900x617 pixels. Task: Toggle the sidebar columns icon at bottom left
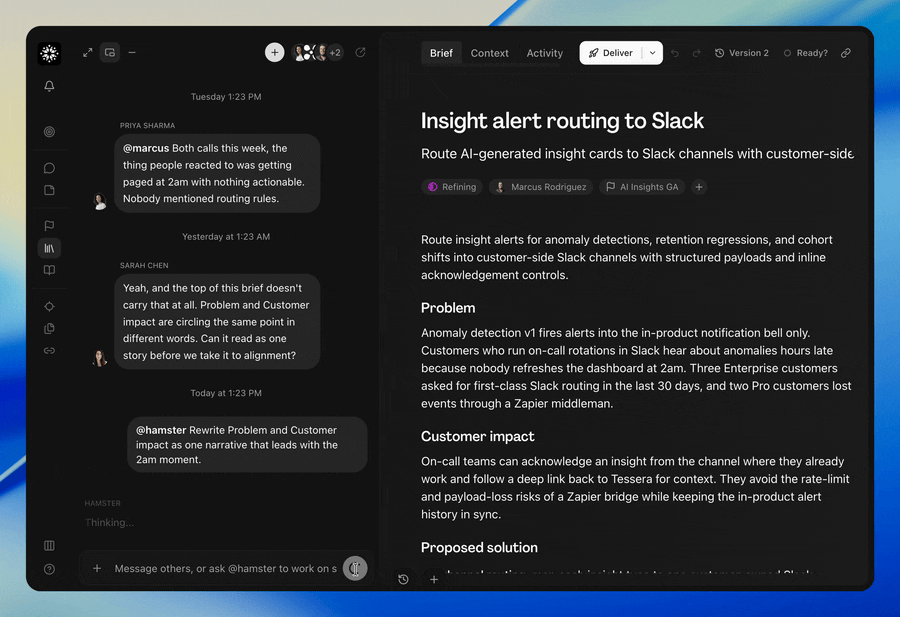[49, 545]
